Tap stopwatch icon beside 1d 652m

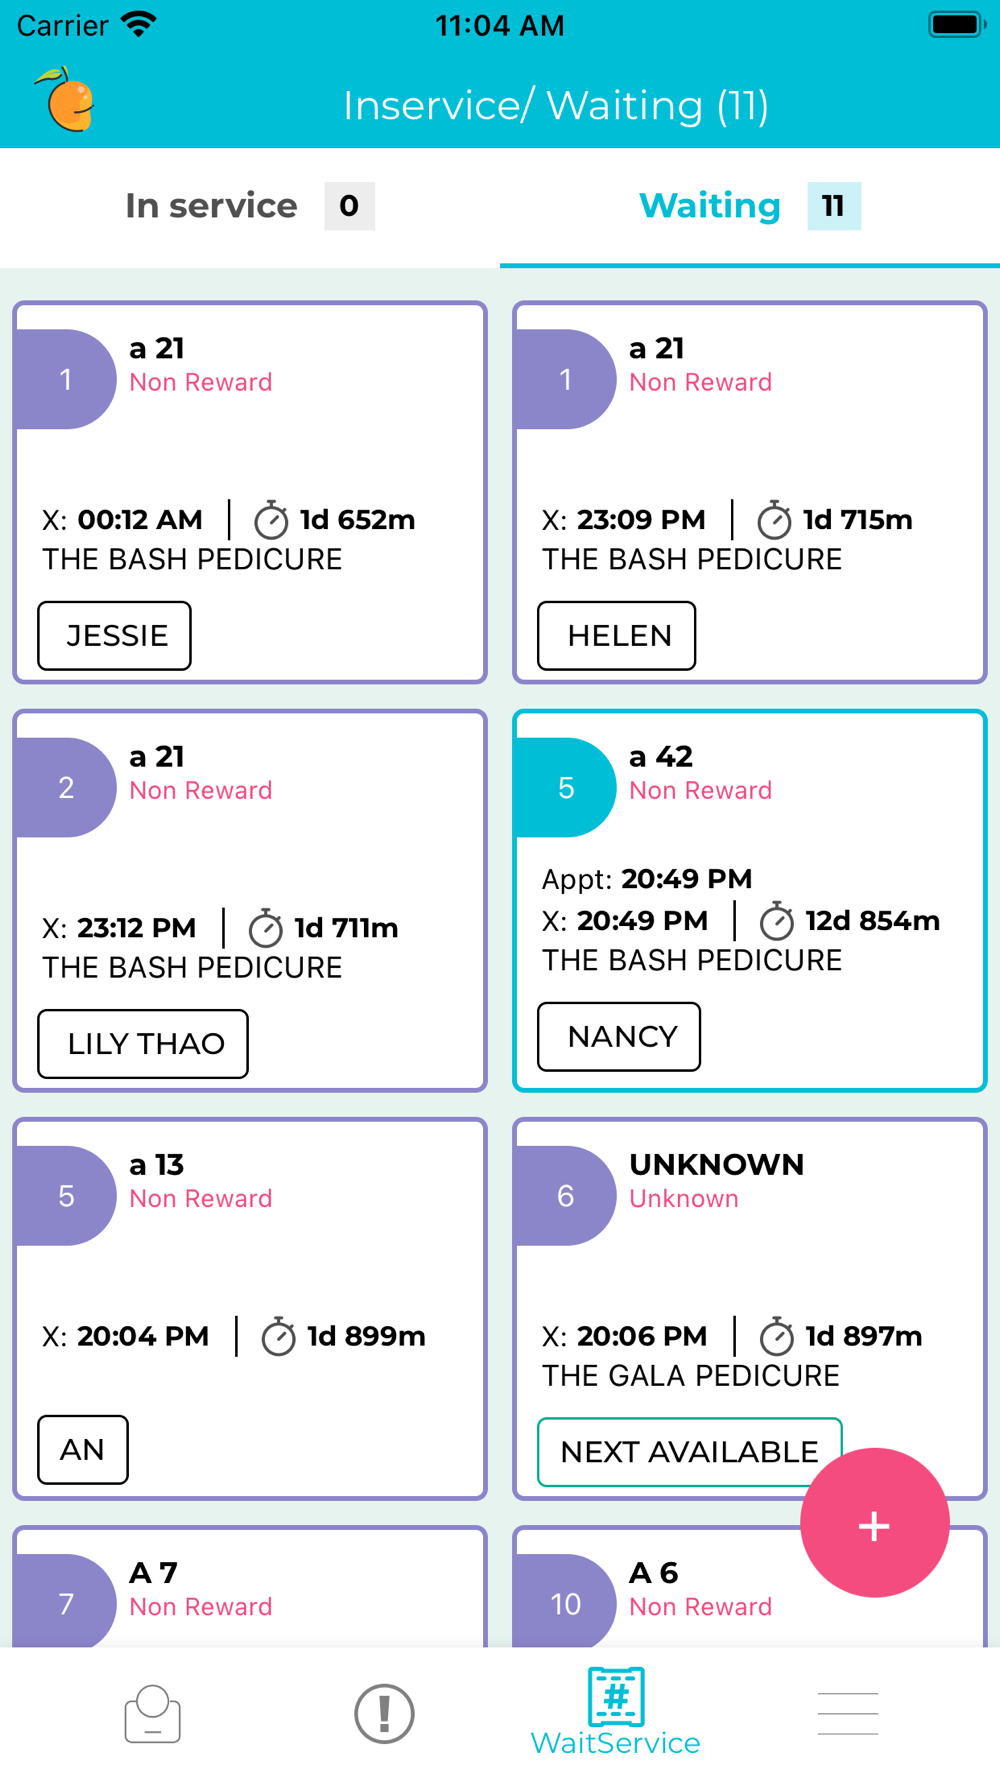point(271,521)
